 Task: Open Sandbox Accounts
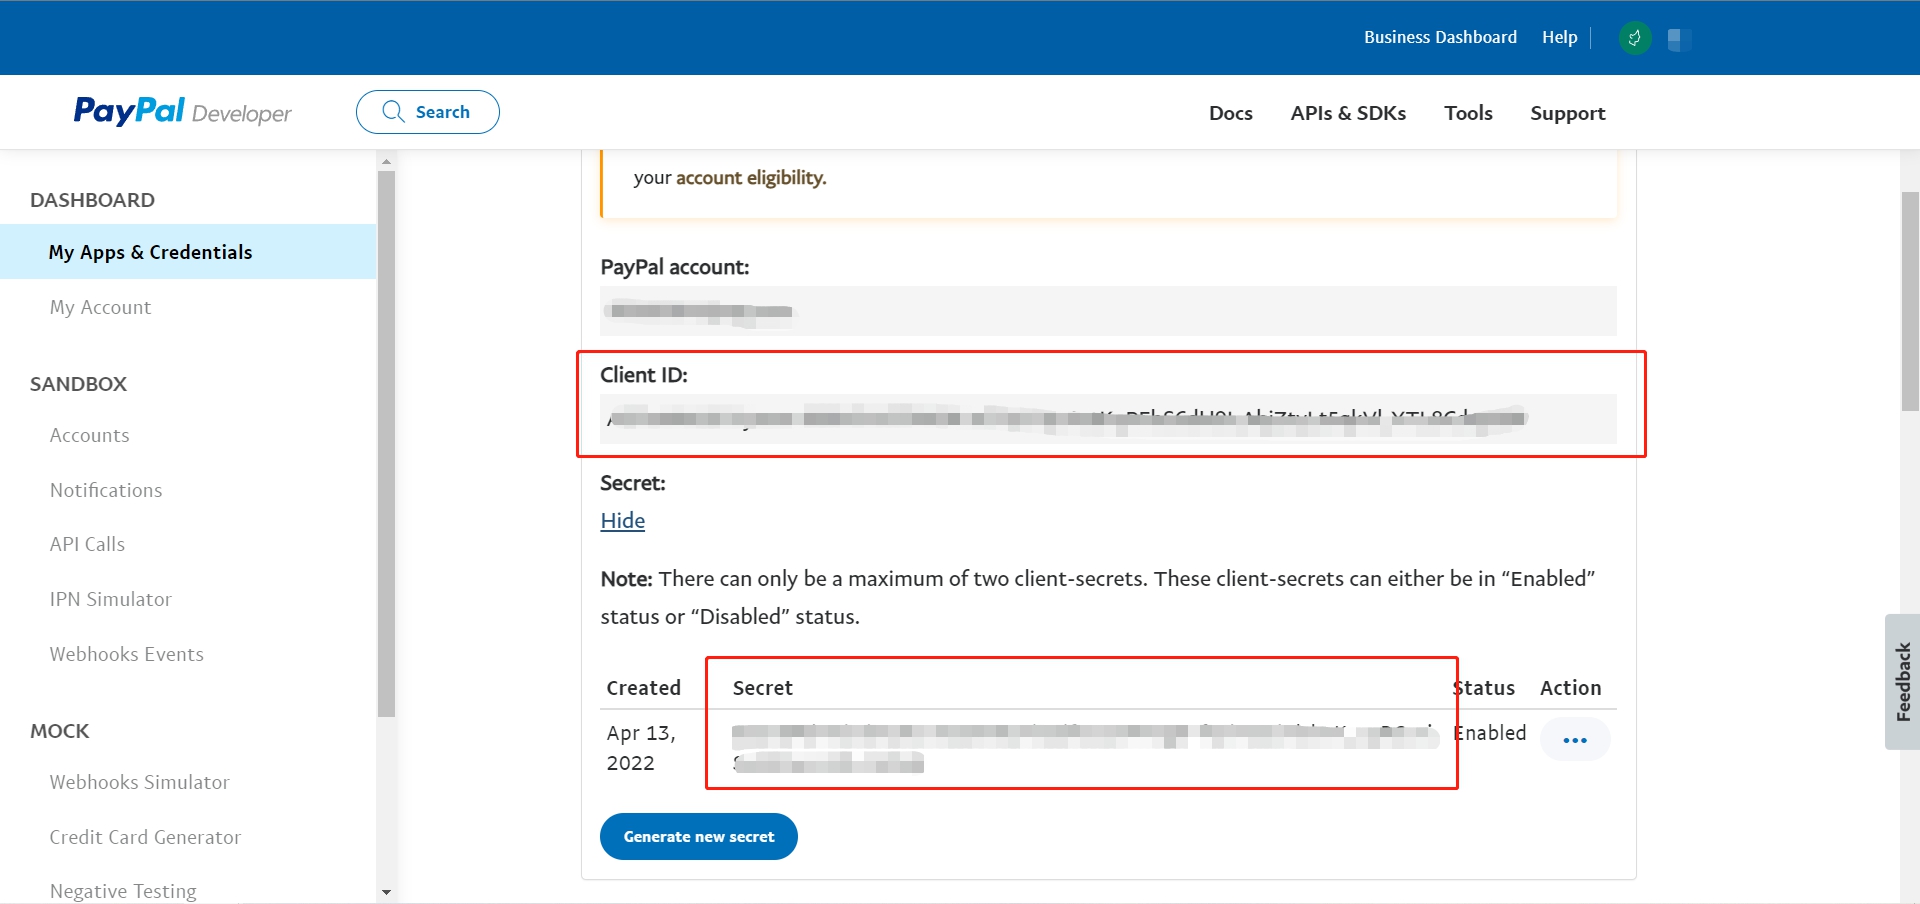pos(90,435)
